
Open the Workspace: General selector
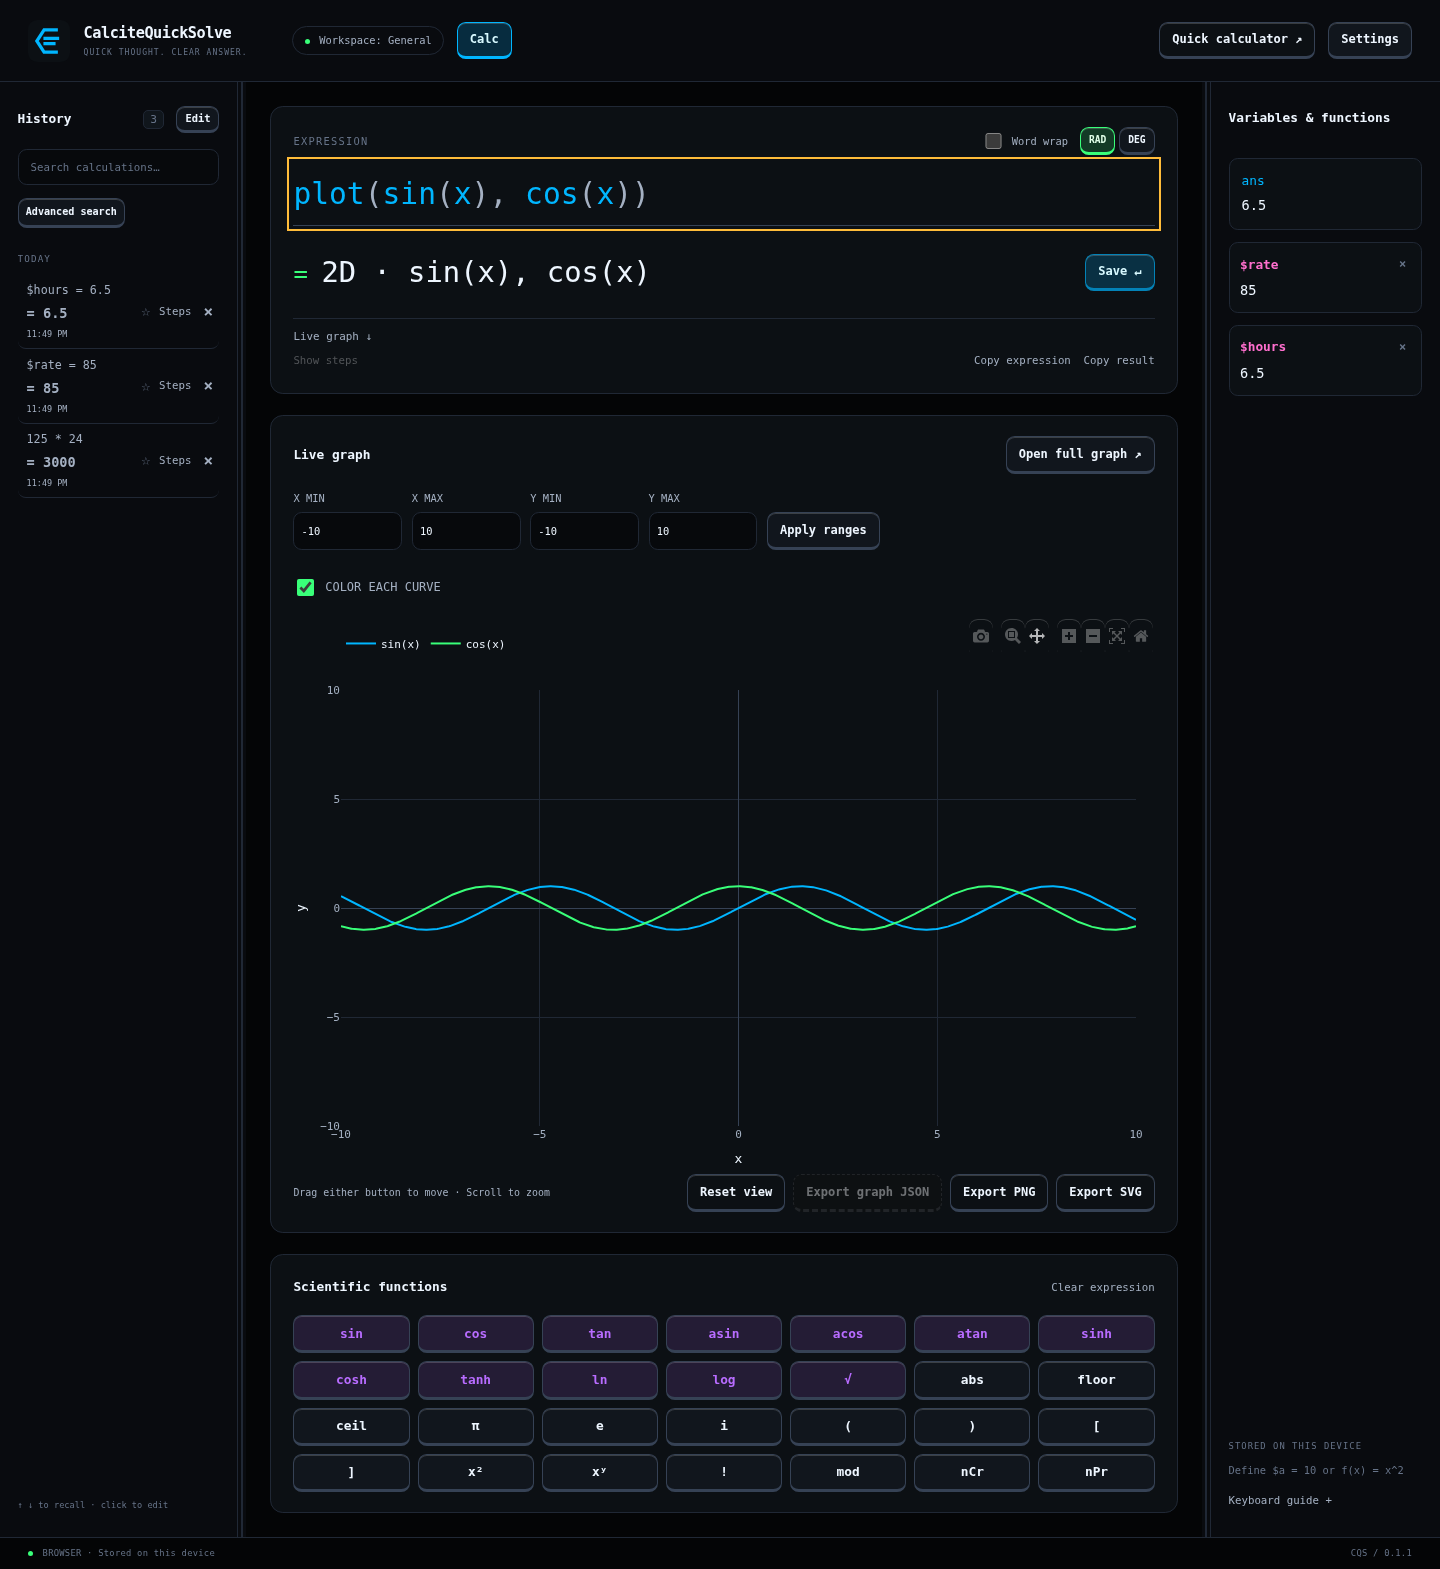[x=368, y=41]
